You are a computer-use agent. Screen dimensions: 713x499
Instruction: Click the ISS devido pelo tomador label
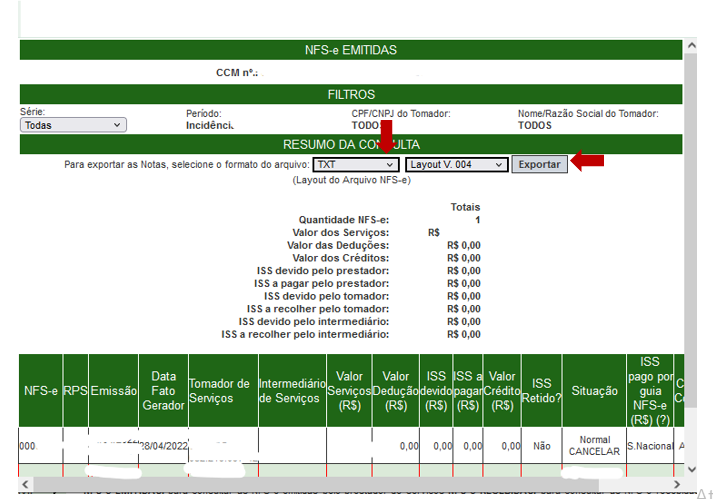[x=326, y=297]
